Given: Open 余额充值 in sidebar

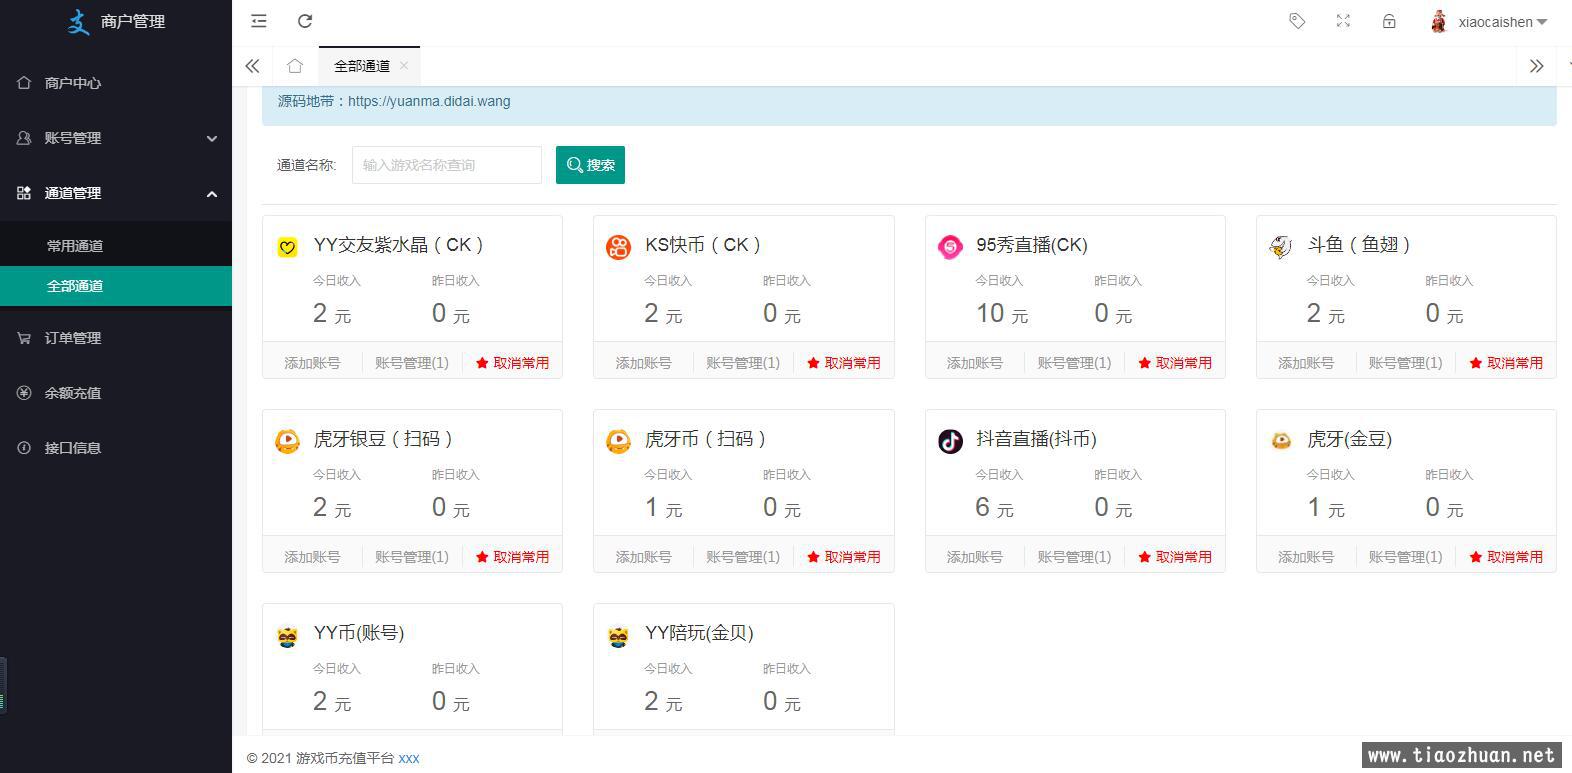Looking at the screenshot, I should click(116, 393).
